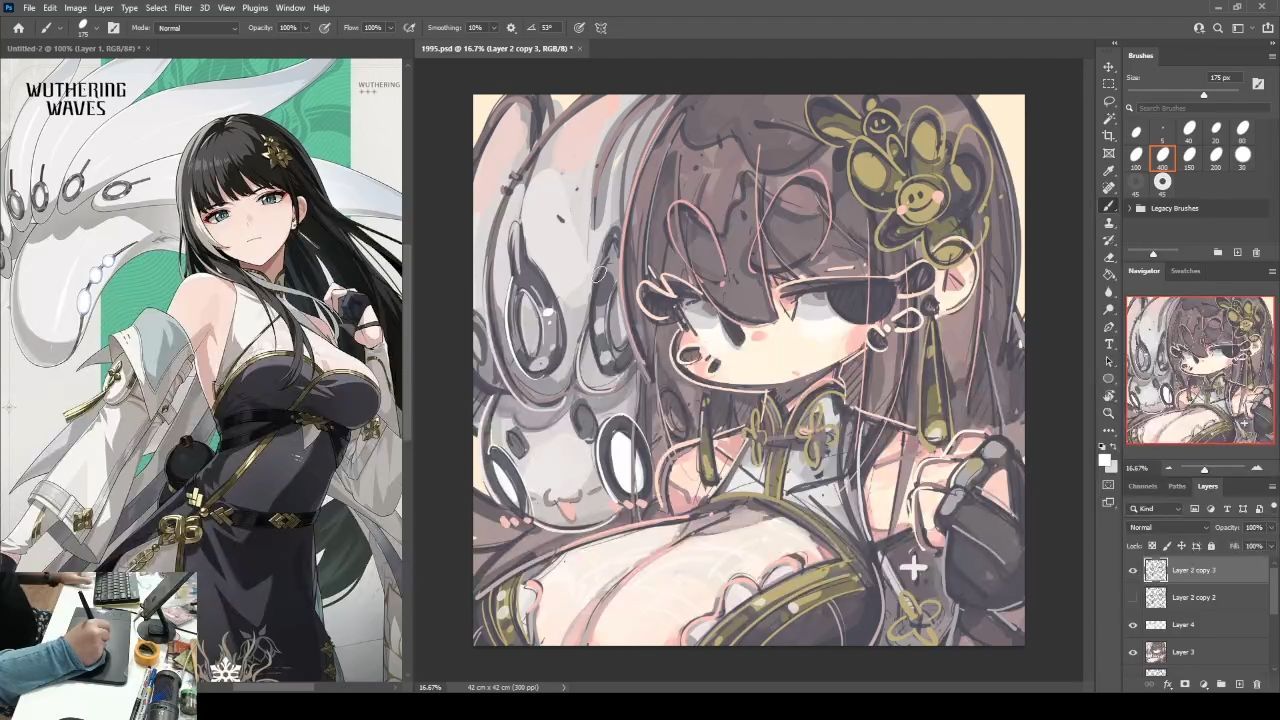This screenshot has width=1280, height=720.
Task: Select the Lasso tool
Action: coord(1109,101)
